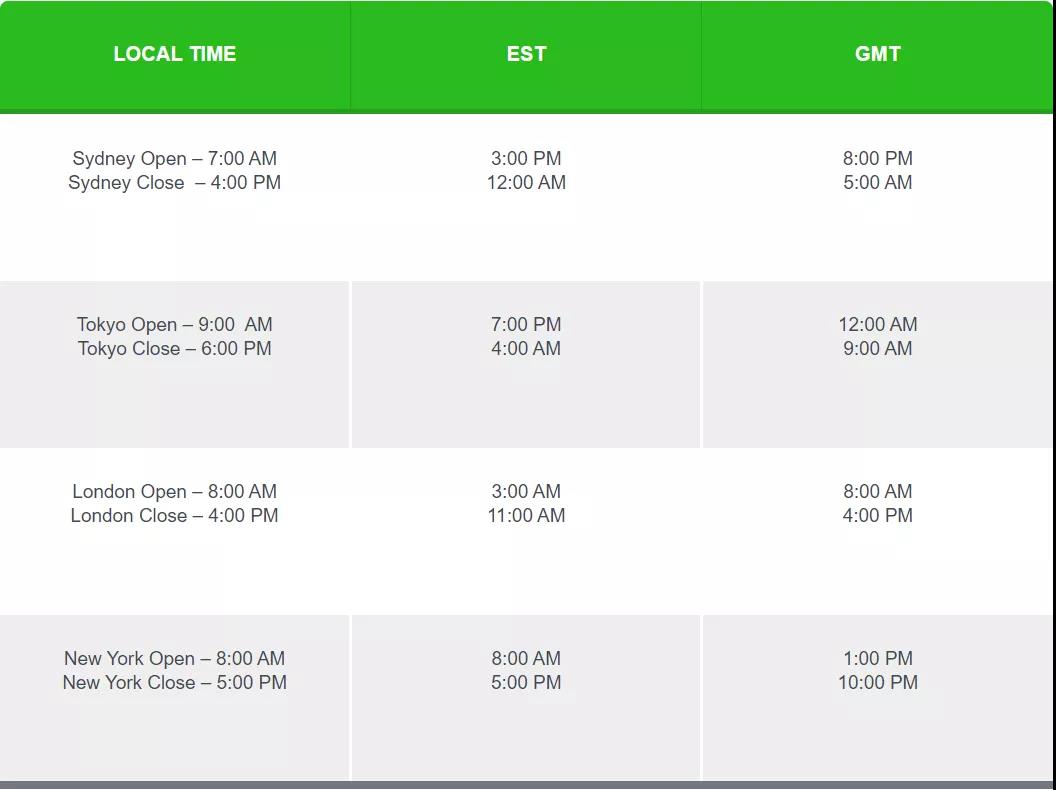Select the London Open – 8:00 AM text
Viewport: 1056px width, 790px height.
point(175,491)
